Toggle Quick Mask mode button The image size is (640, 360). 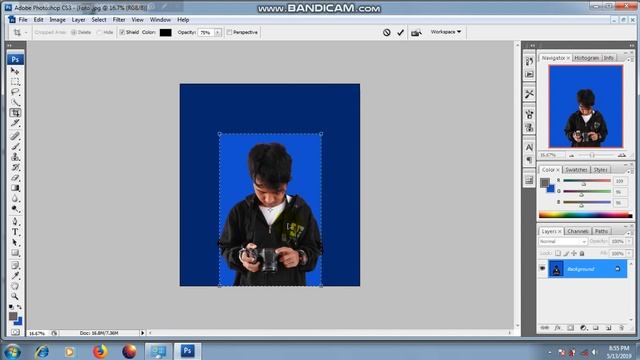[15, 332]
